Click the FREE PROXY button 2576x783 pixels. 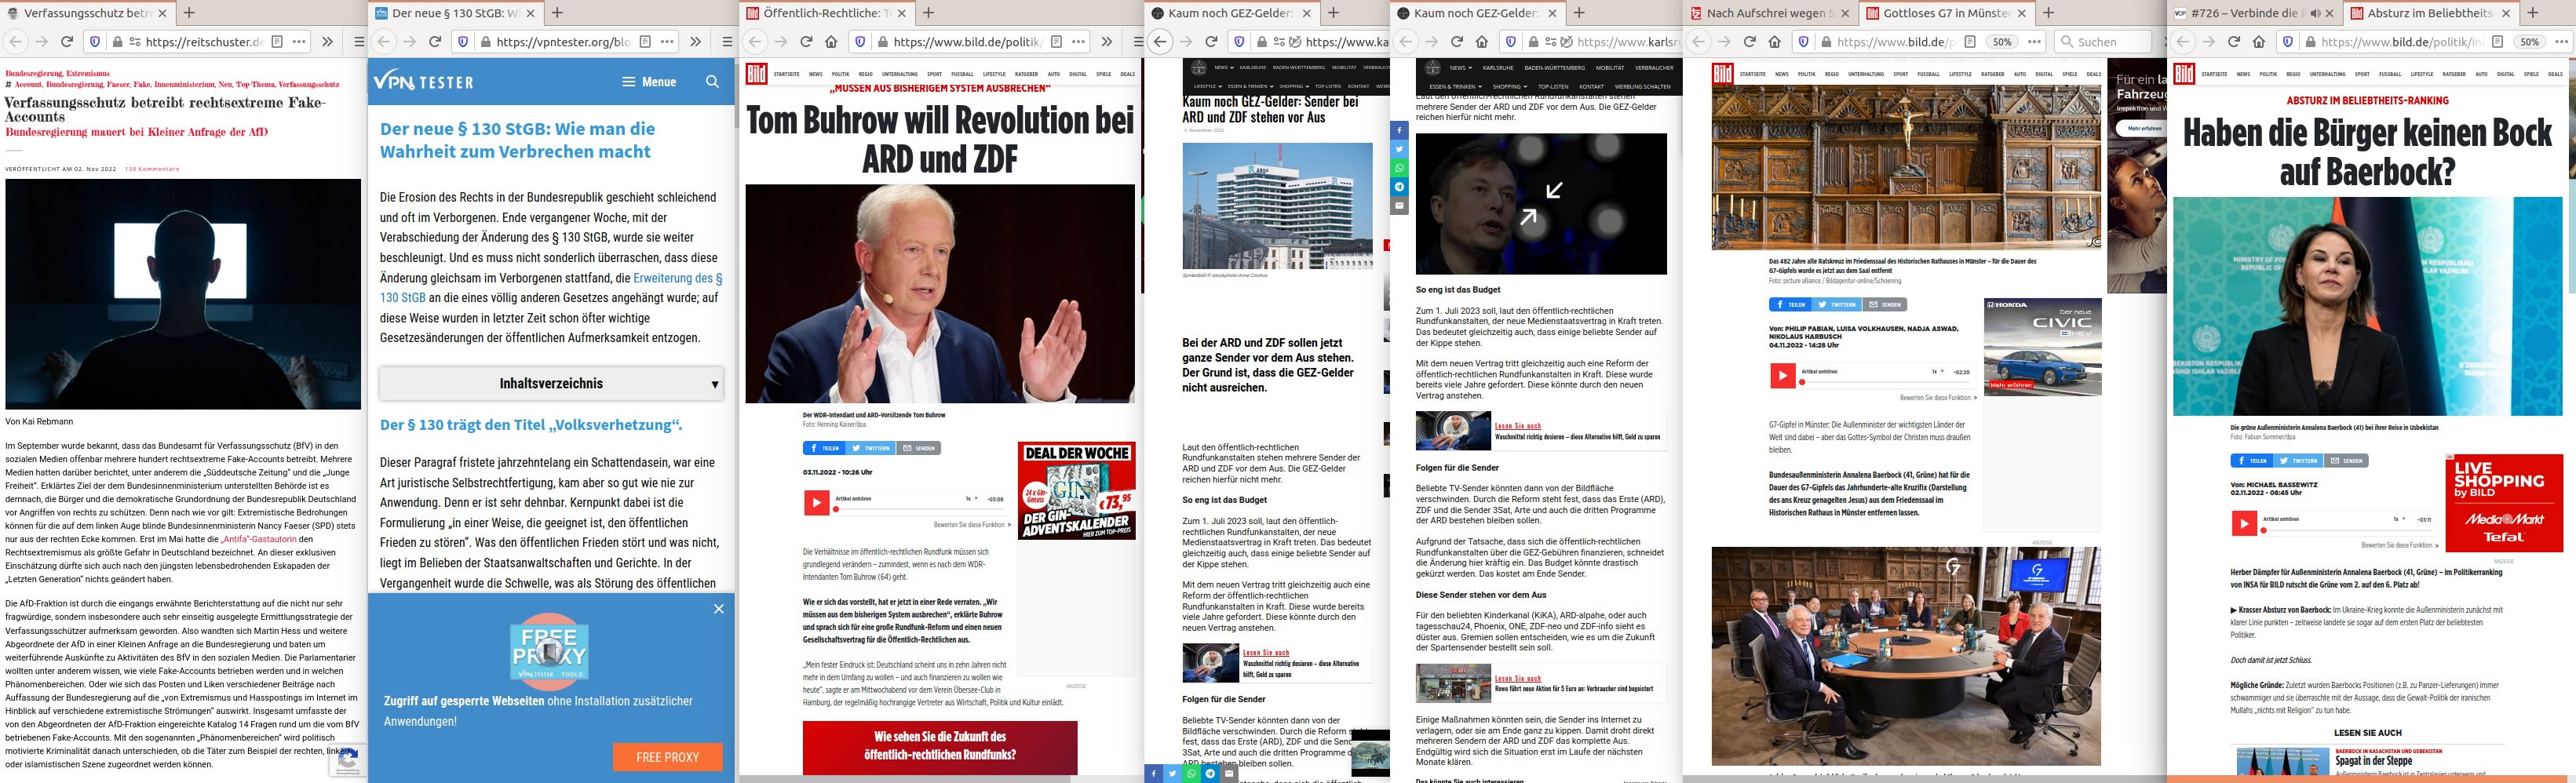[x=667, y=757]
